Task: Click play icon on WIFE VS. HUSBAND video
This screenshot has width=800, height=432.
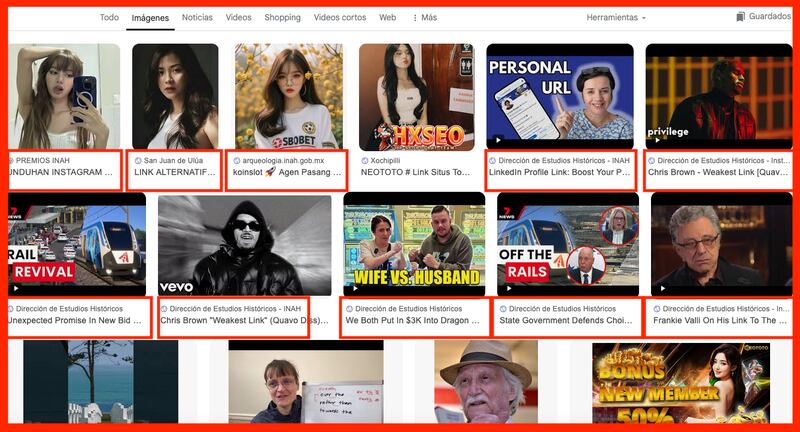Action: pos(355,288)
